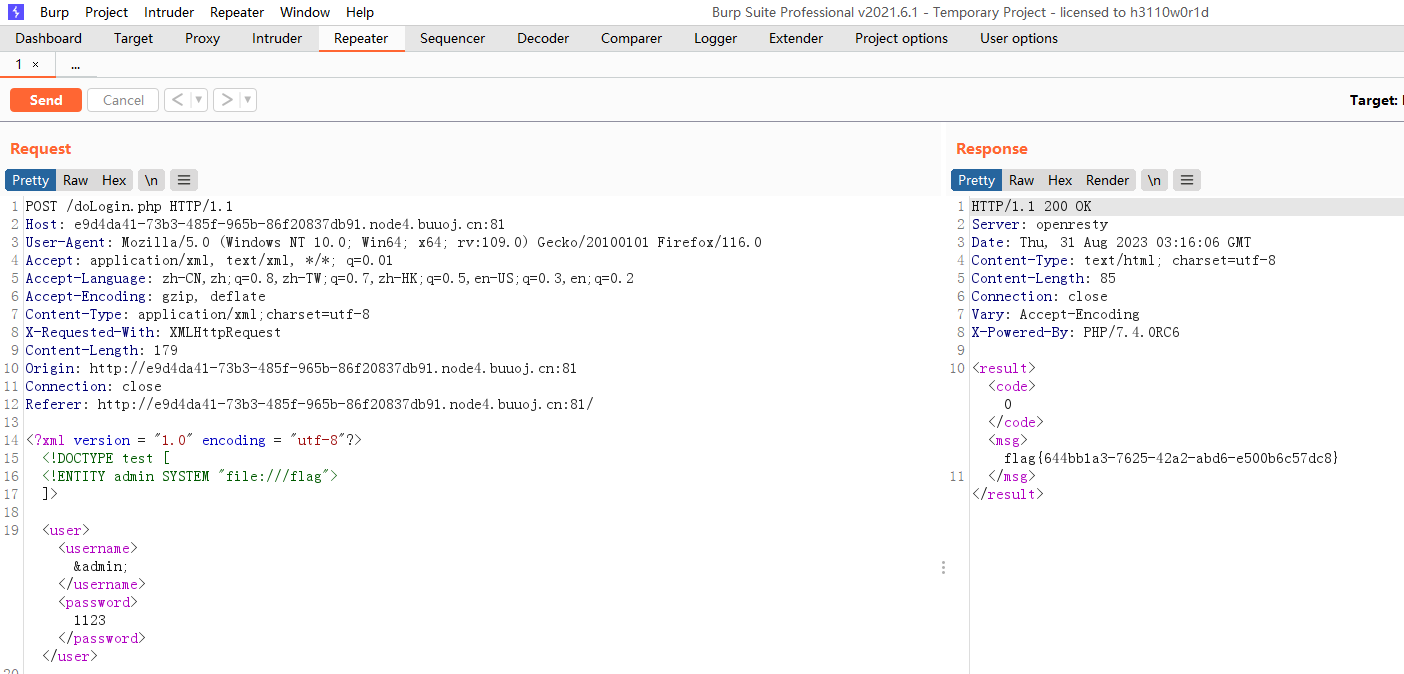Click the Content-Length: 179 header
The width and height of the screenshot is (1404, 674).
point(101,350)
